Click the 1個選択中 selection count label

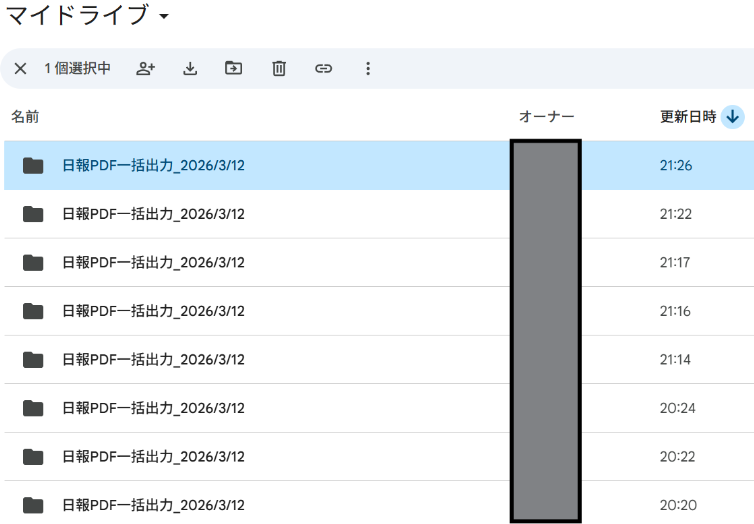pos(77,69)
